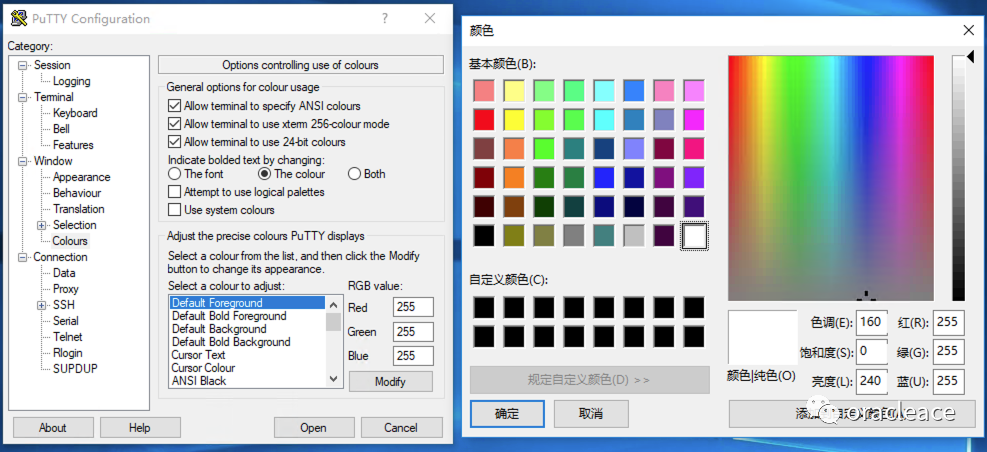Click the 饱和度(S) saturation input field
The height and width of the screenshot is (452, 987).
click(871, 351)
